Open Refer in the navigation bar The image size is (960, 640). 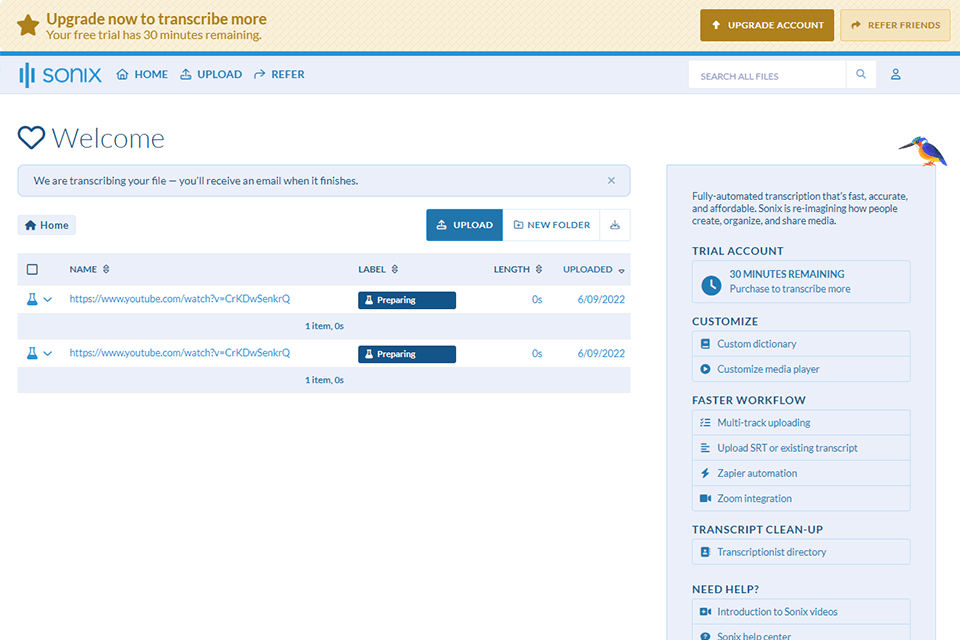(279, 75)
